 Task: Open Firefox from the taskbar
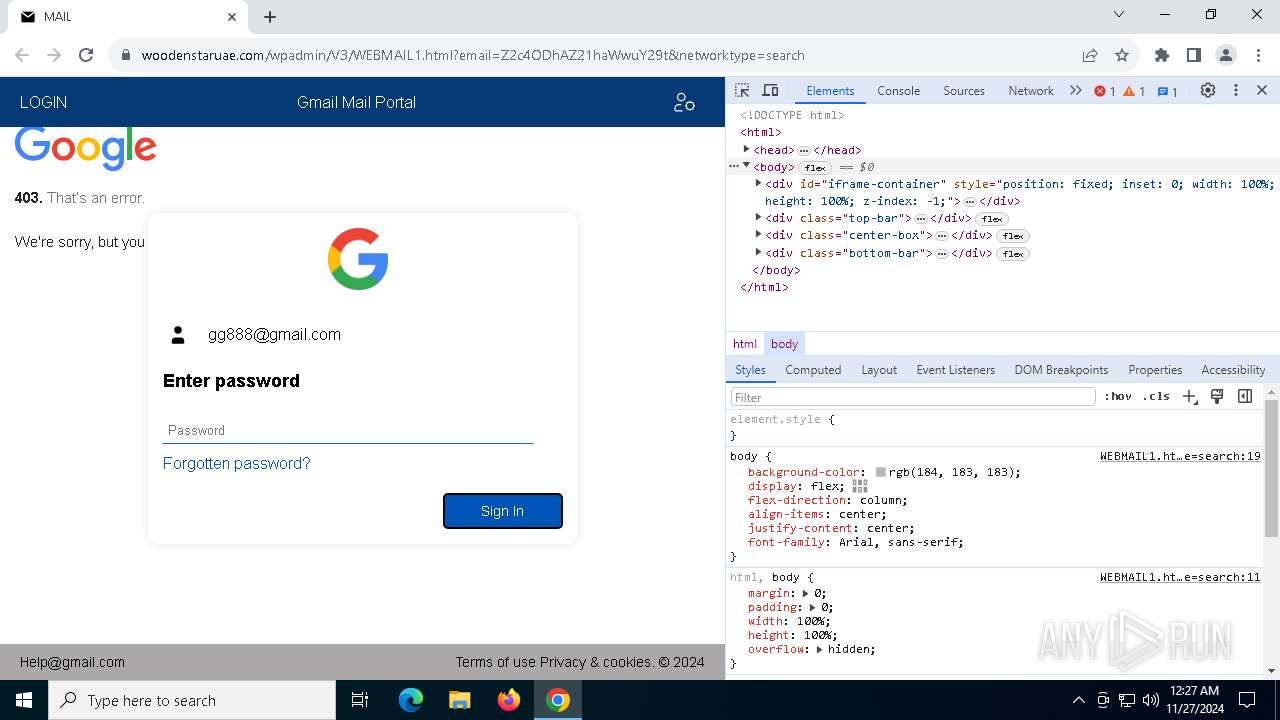[x=509, y=700]
